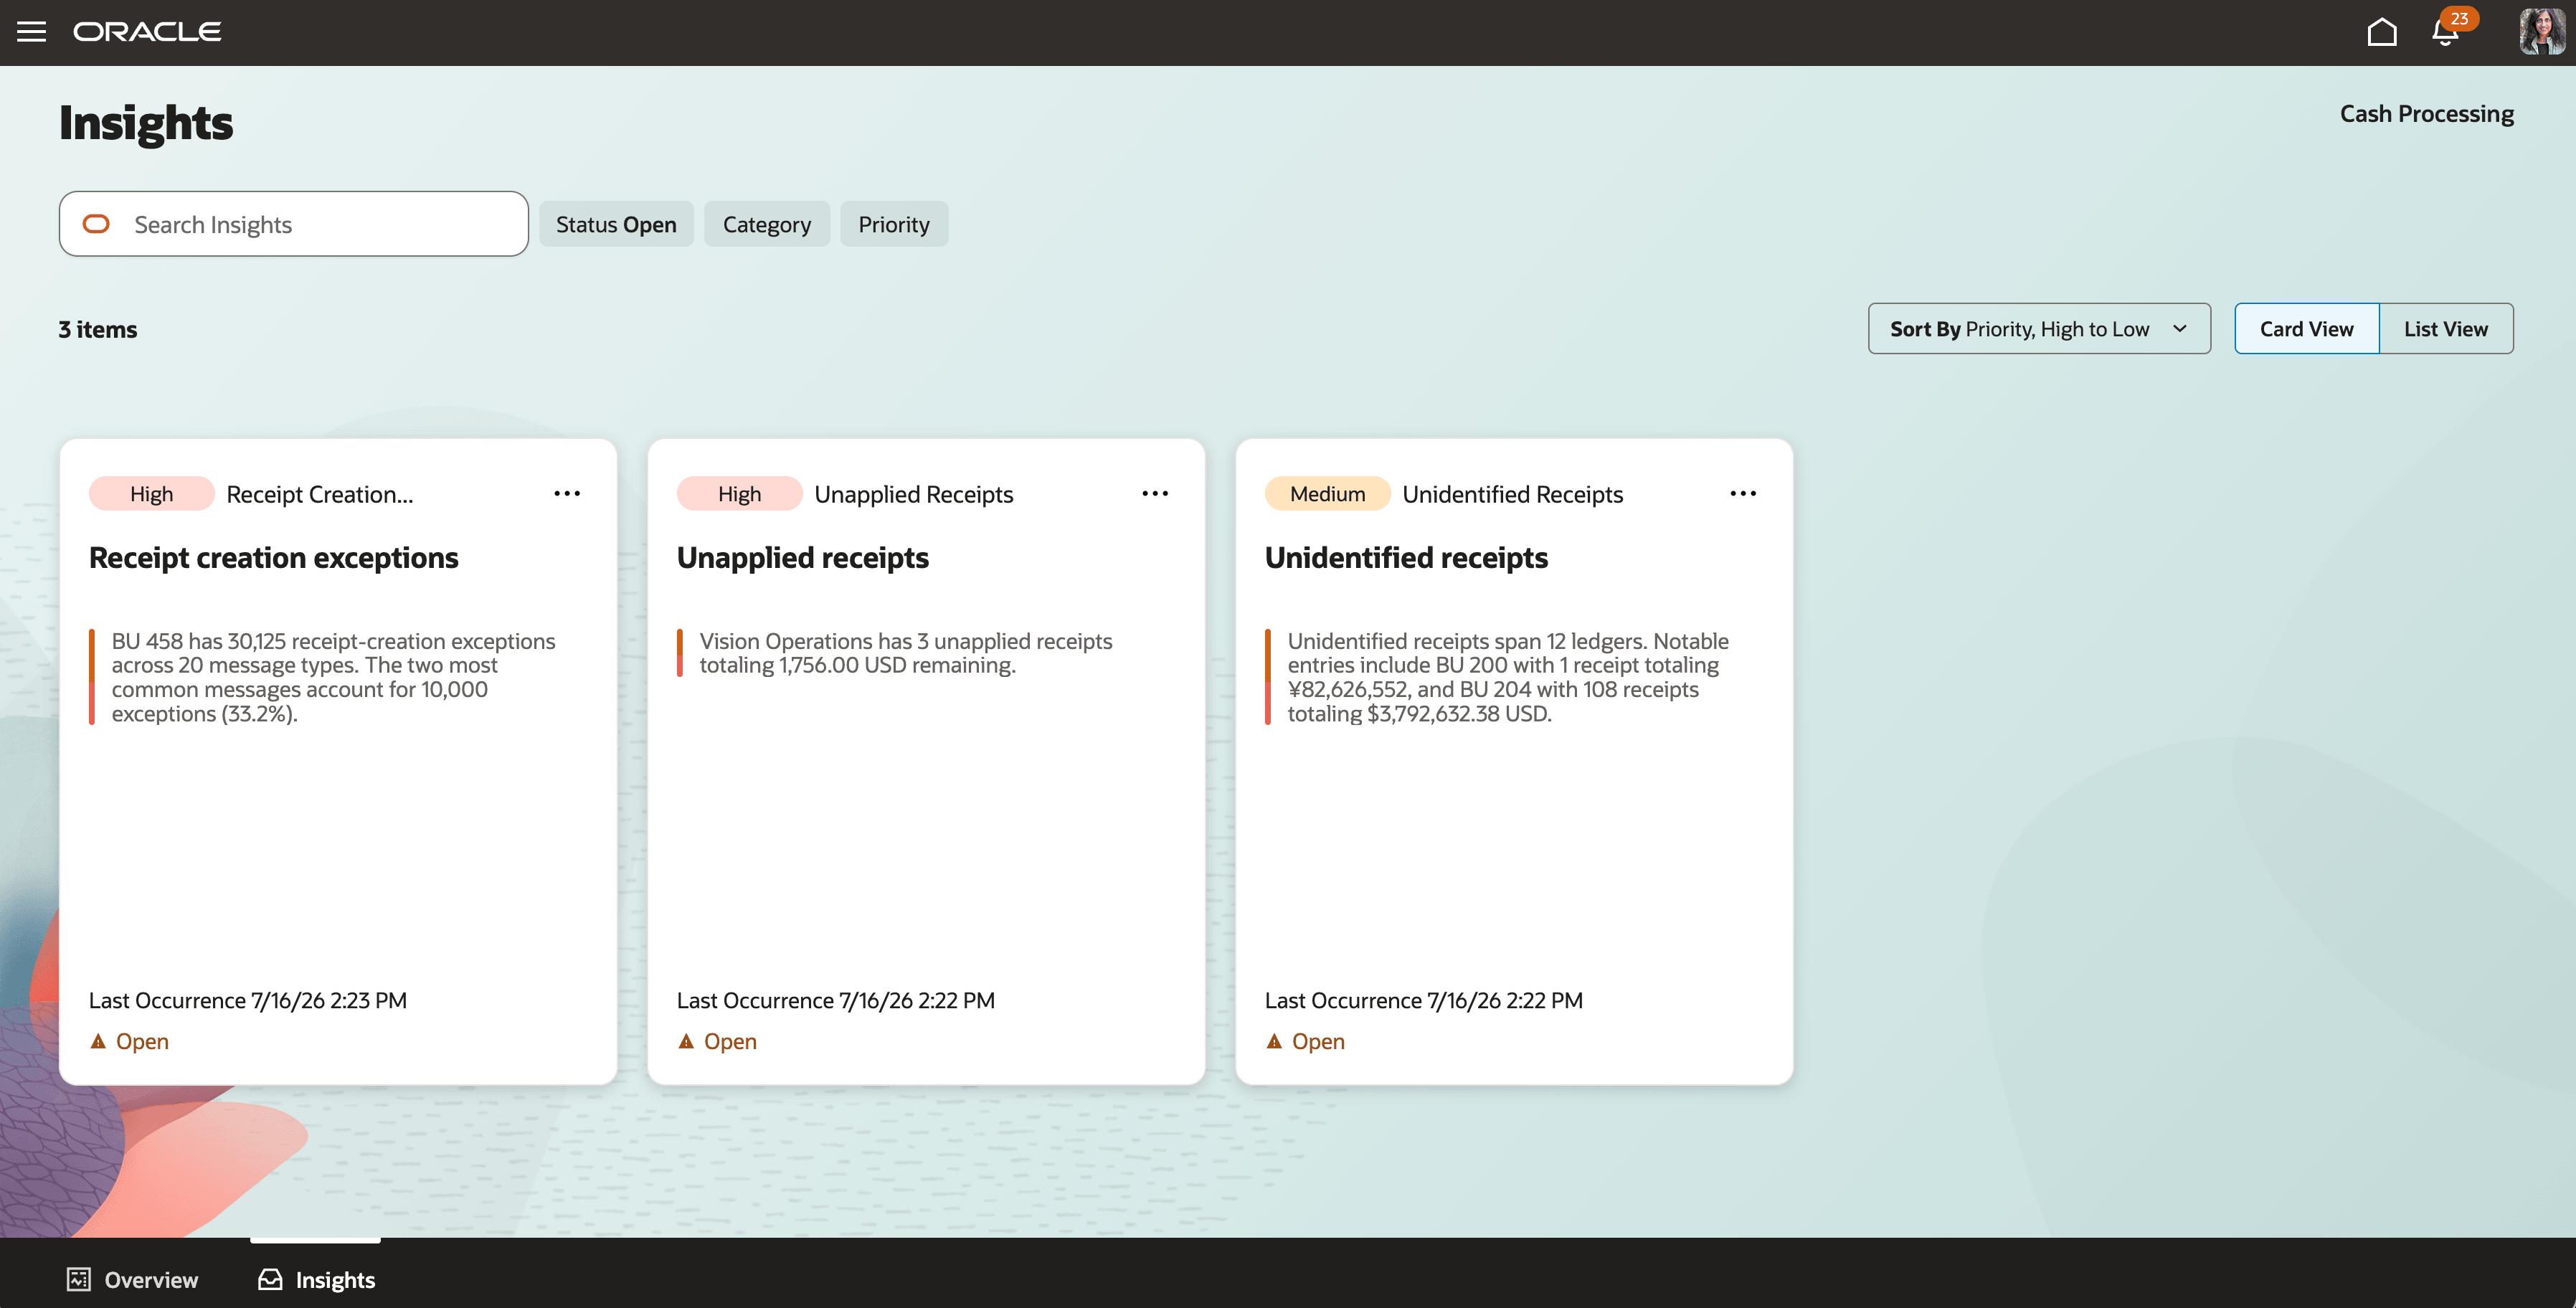This screenshot has height=1308, width=2576.
Task: Click warning icon beside Open on Receipt Creation card
Action: tap(98, 1041)
